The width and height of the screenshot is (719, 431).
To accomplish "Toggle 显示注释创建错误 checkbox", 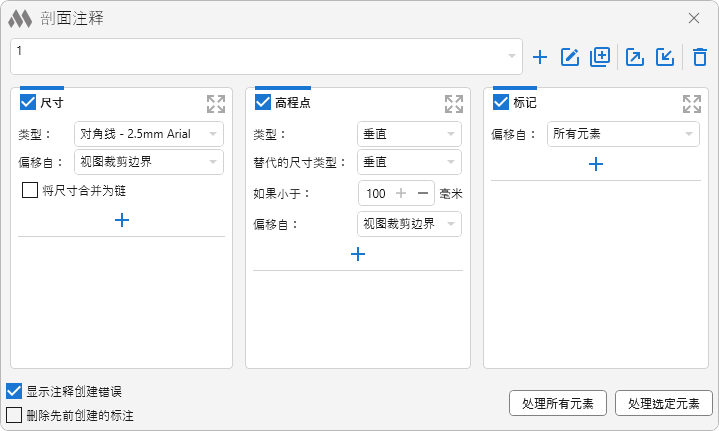I will point(14,391).
